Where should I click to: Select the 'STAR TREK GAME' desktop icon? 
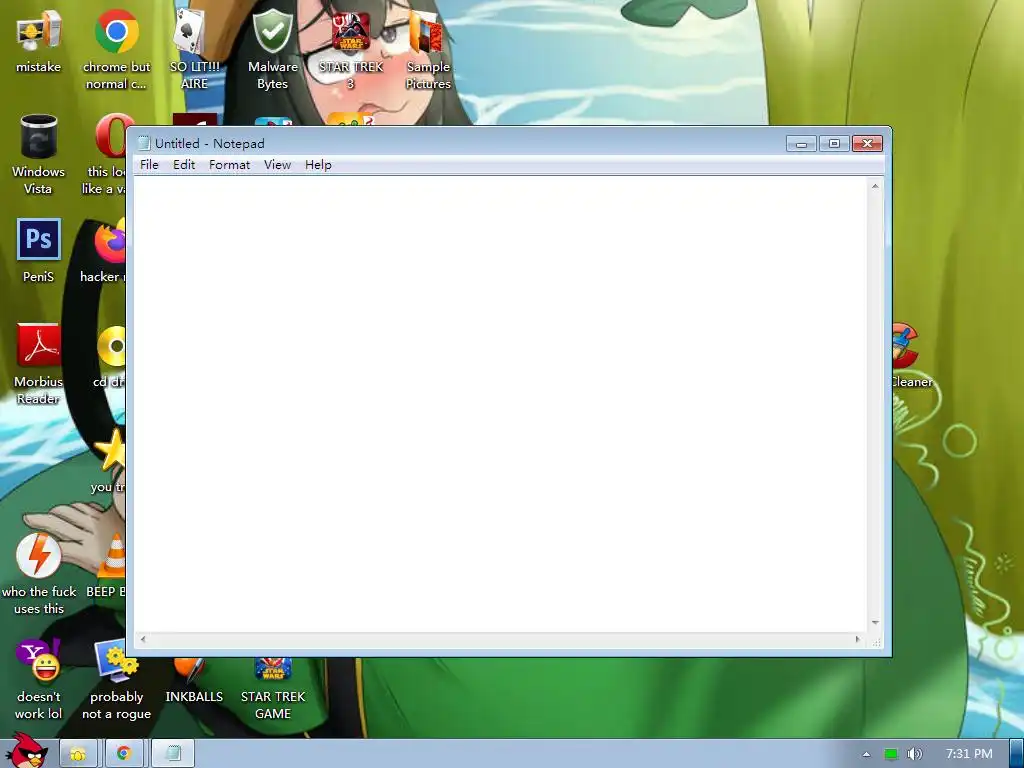point(272,687)
